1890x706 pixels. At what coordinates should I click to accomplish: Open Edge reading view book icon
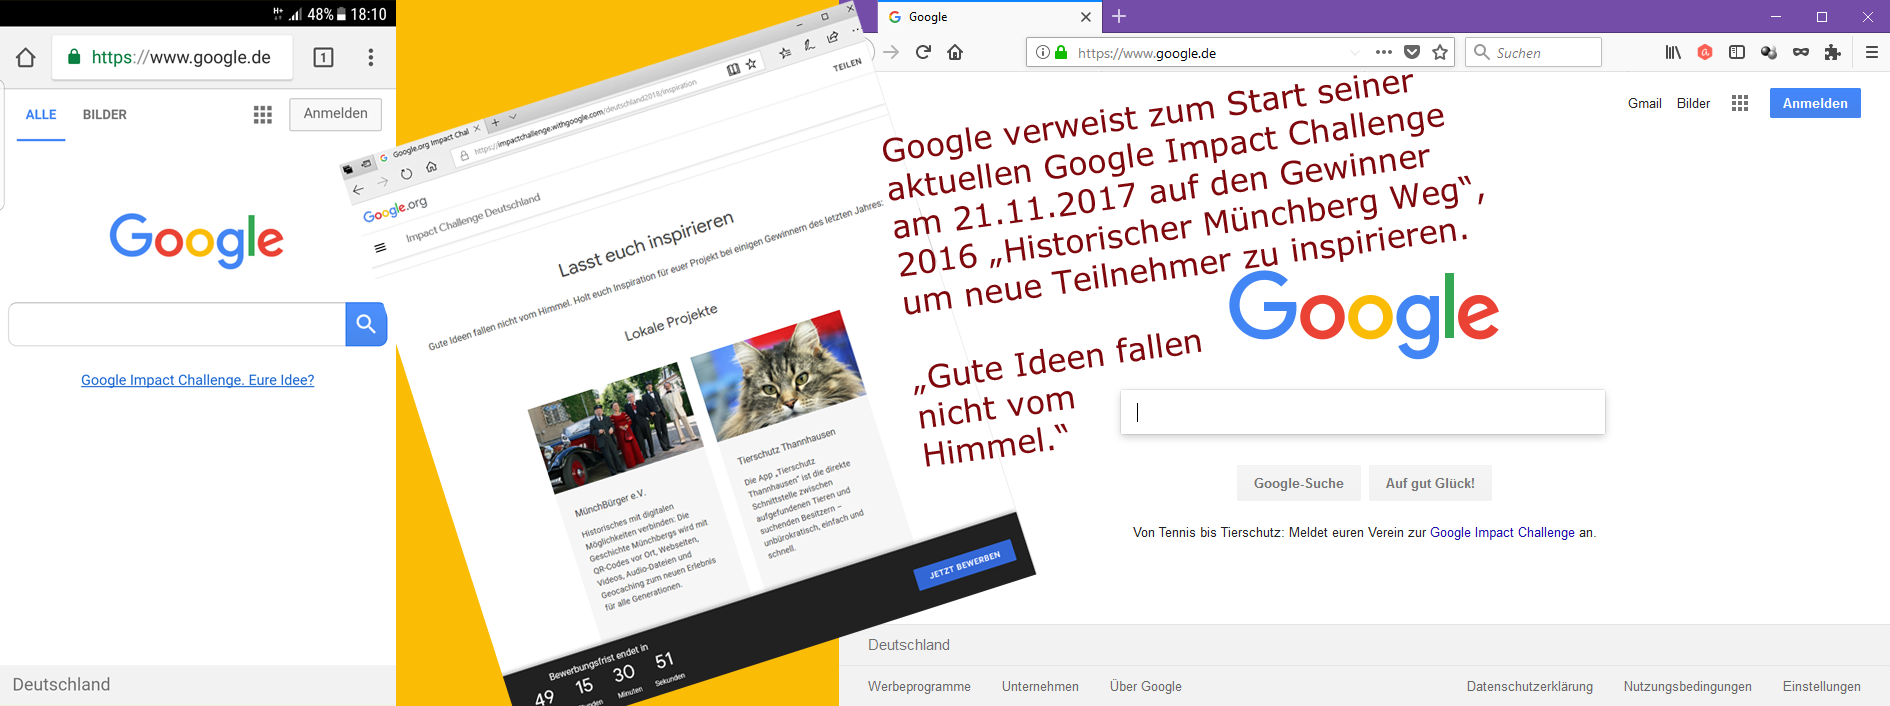click(x=733, y=69)
